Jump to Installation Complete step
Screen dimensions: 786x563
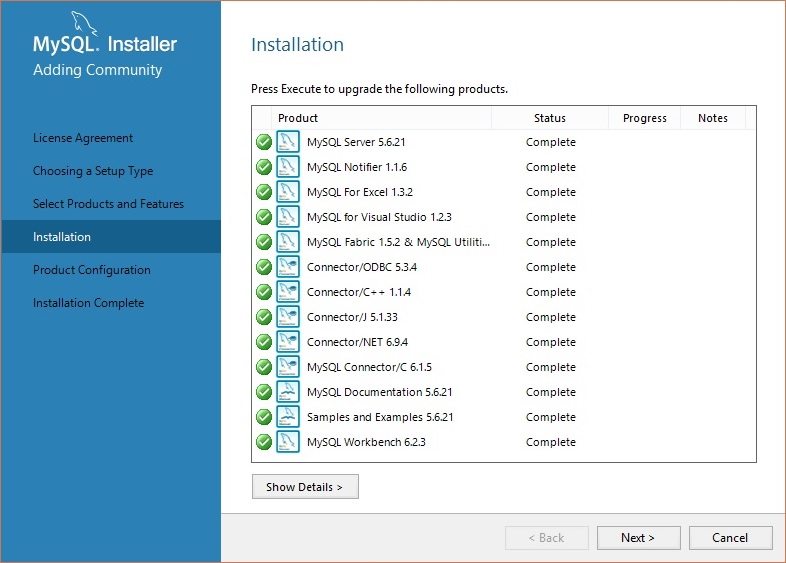coord(88,303)
